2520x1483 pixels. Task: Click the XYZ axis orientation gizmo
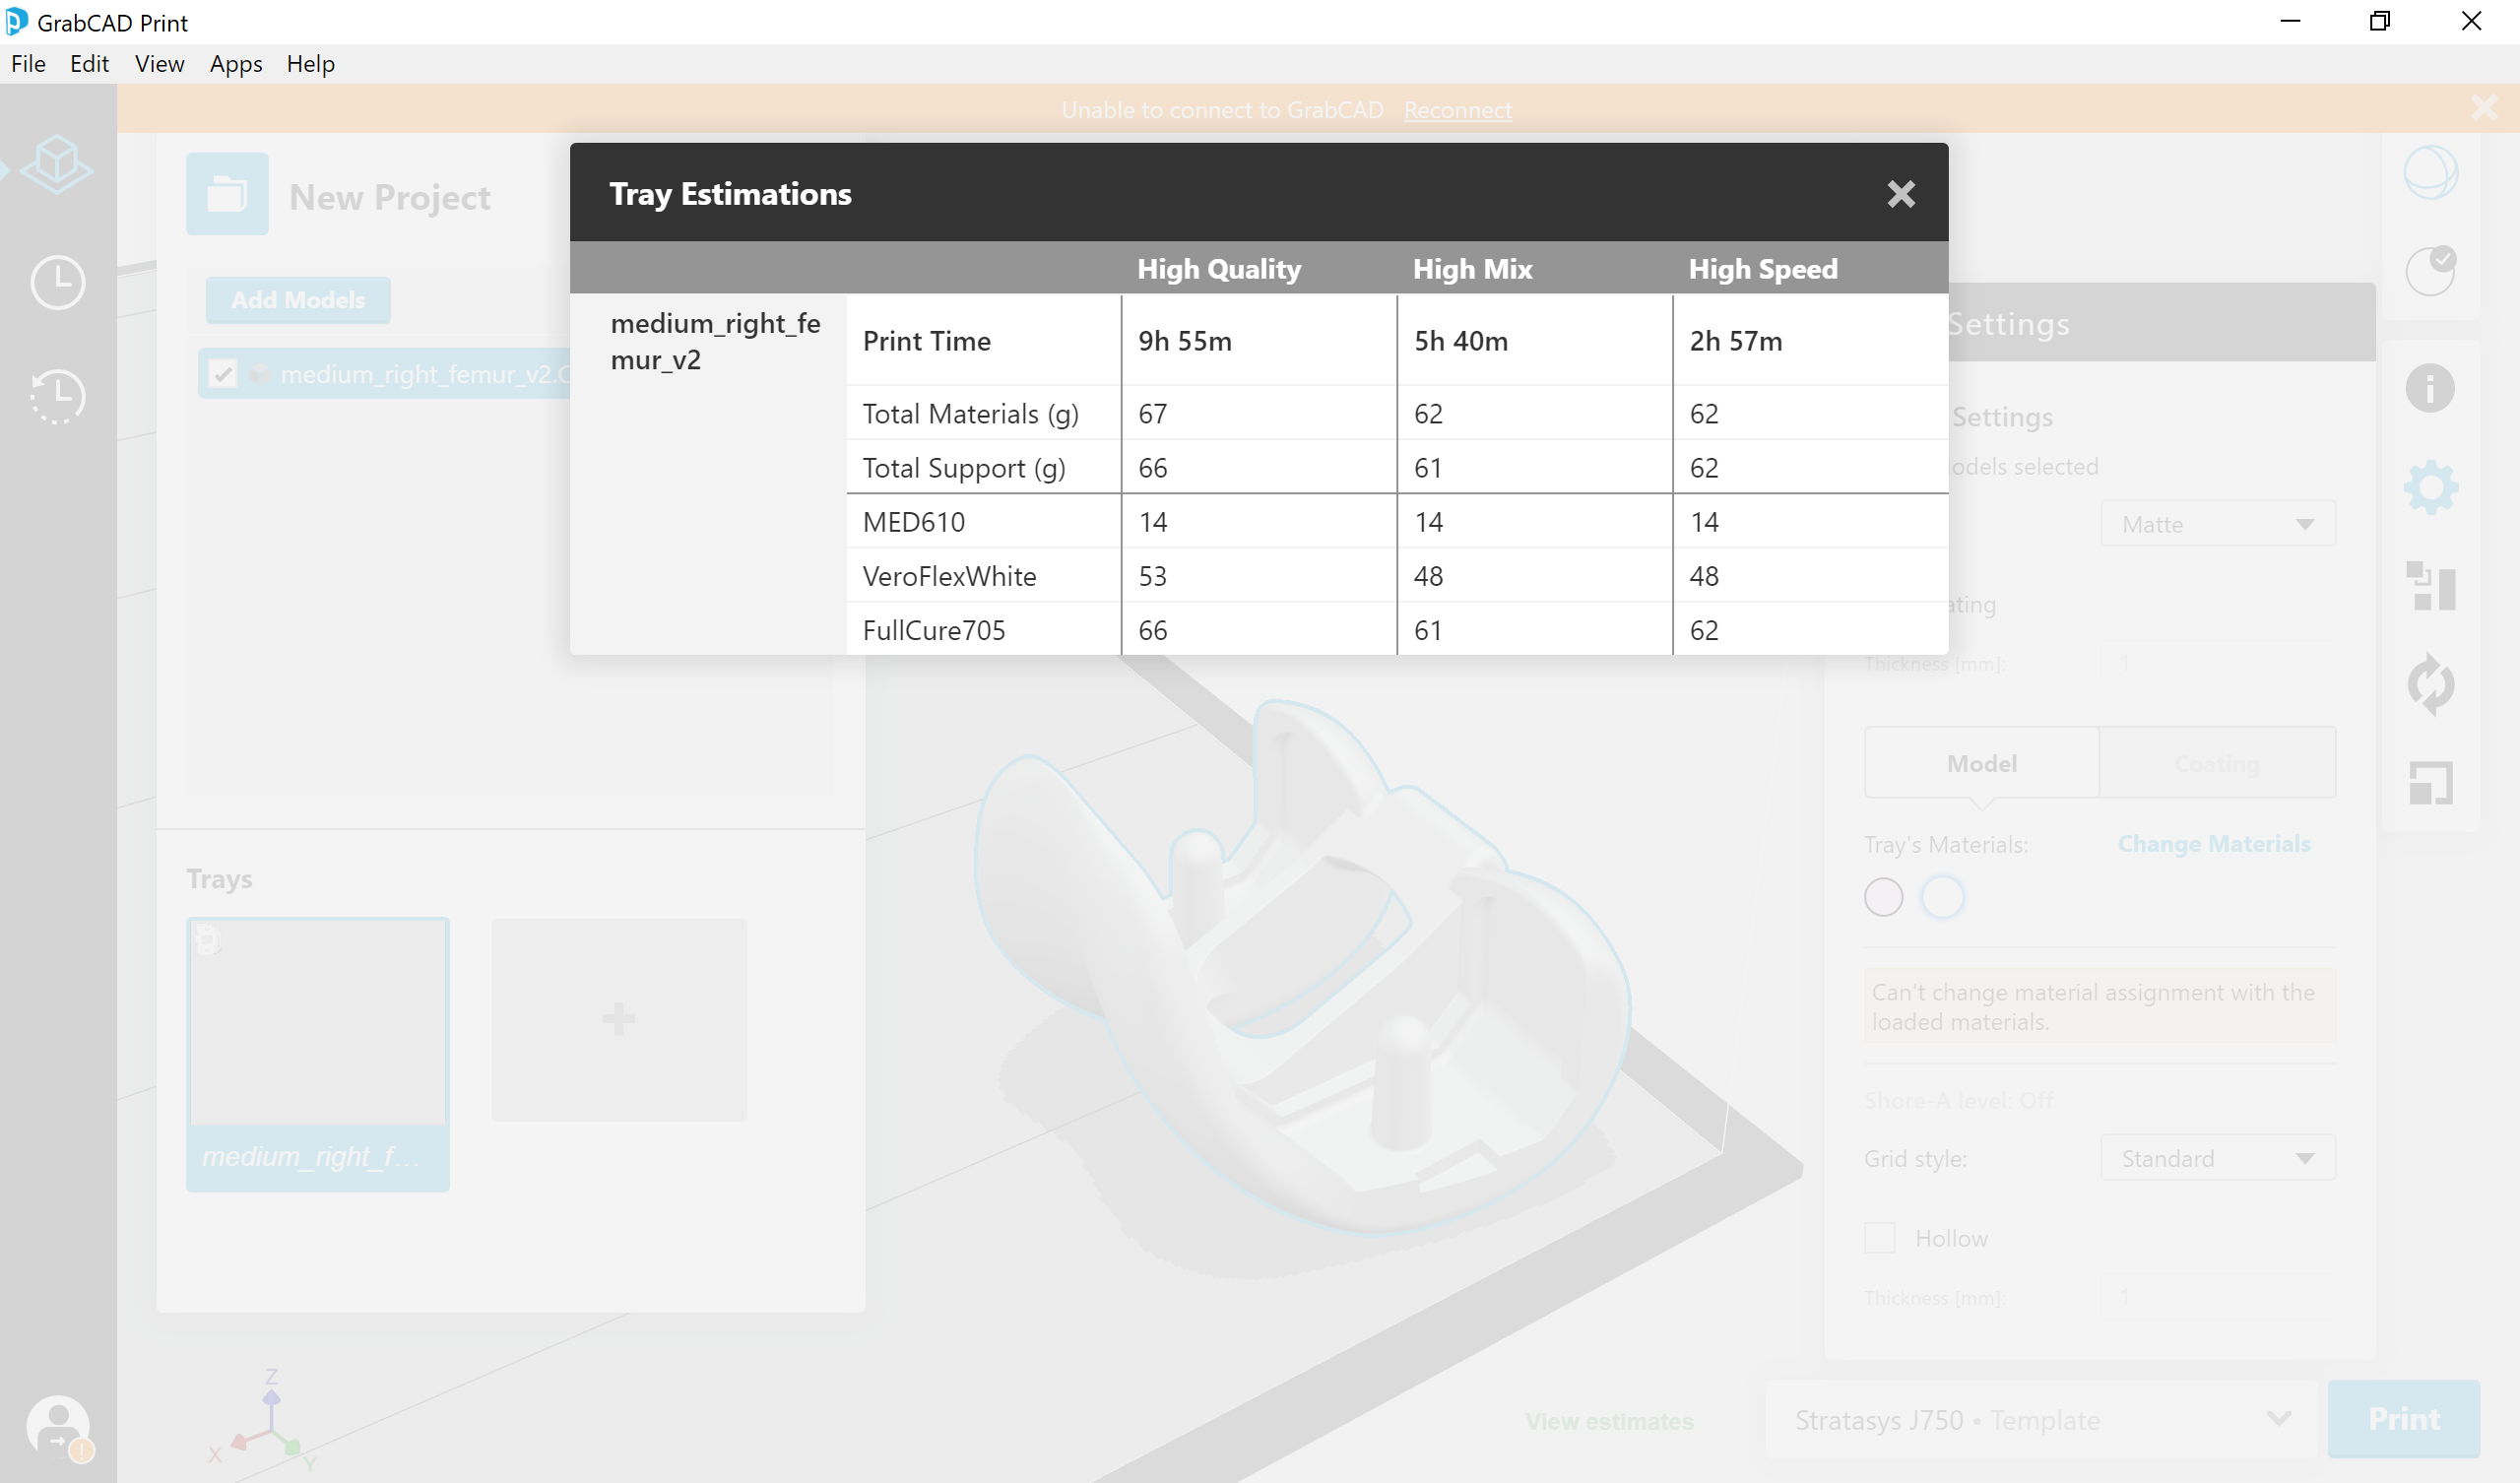coord(262,1420)
